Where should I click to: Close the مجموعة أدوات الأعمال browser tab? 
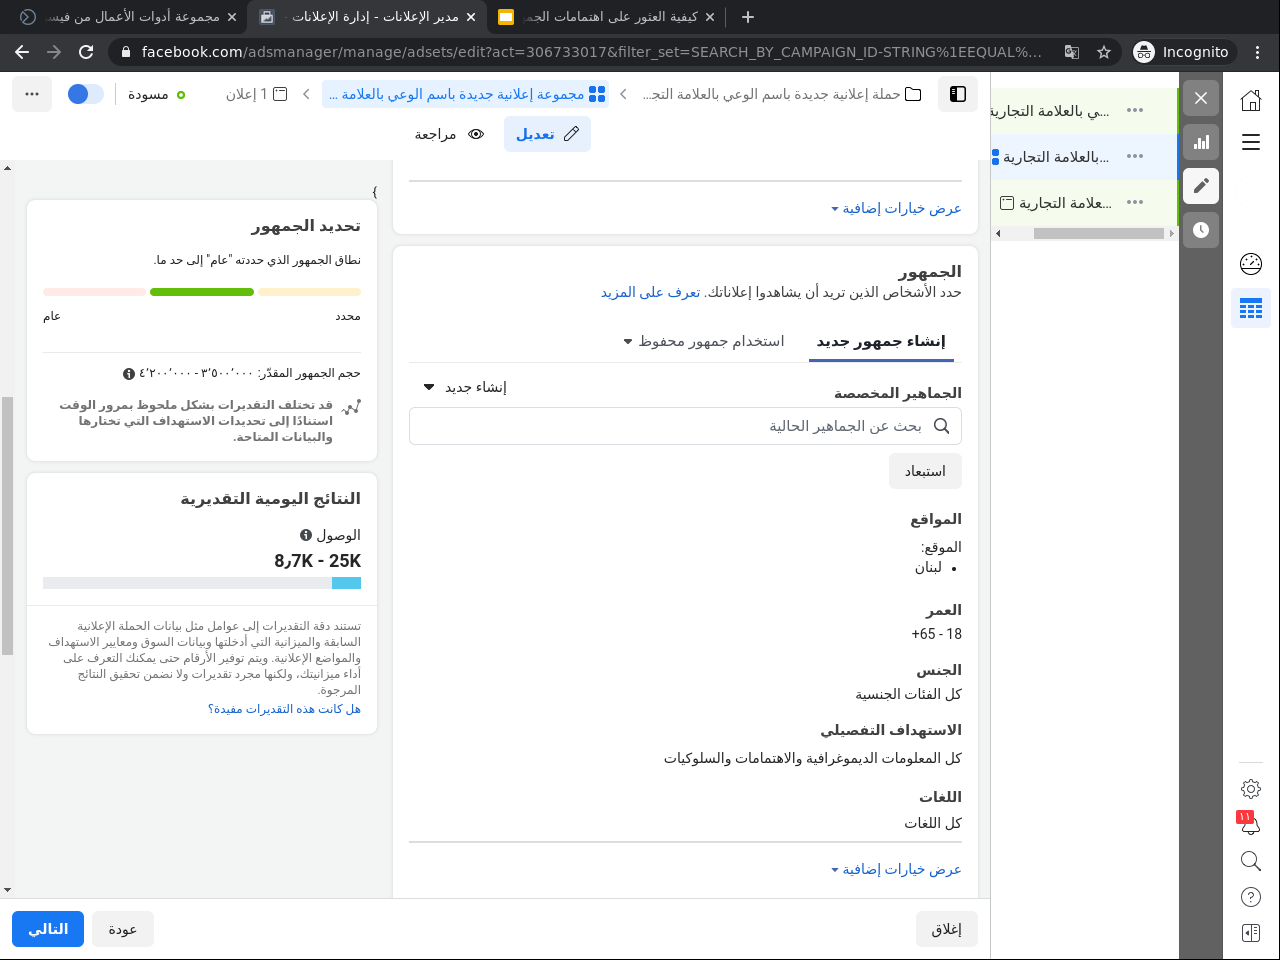[x=232, y=17]
